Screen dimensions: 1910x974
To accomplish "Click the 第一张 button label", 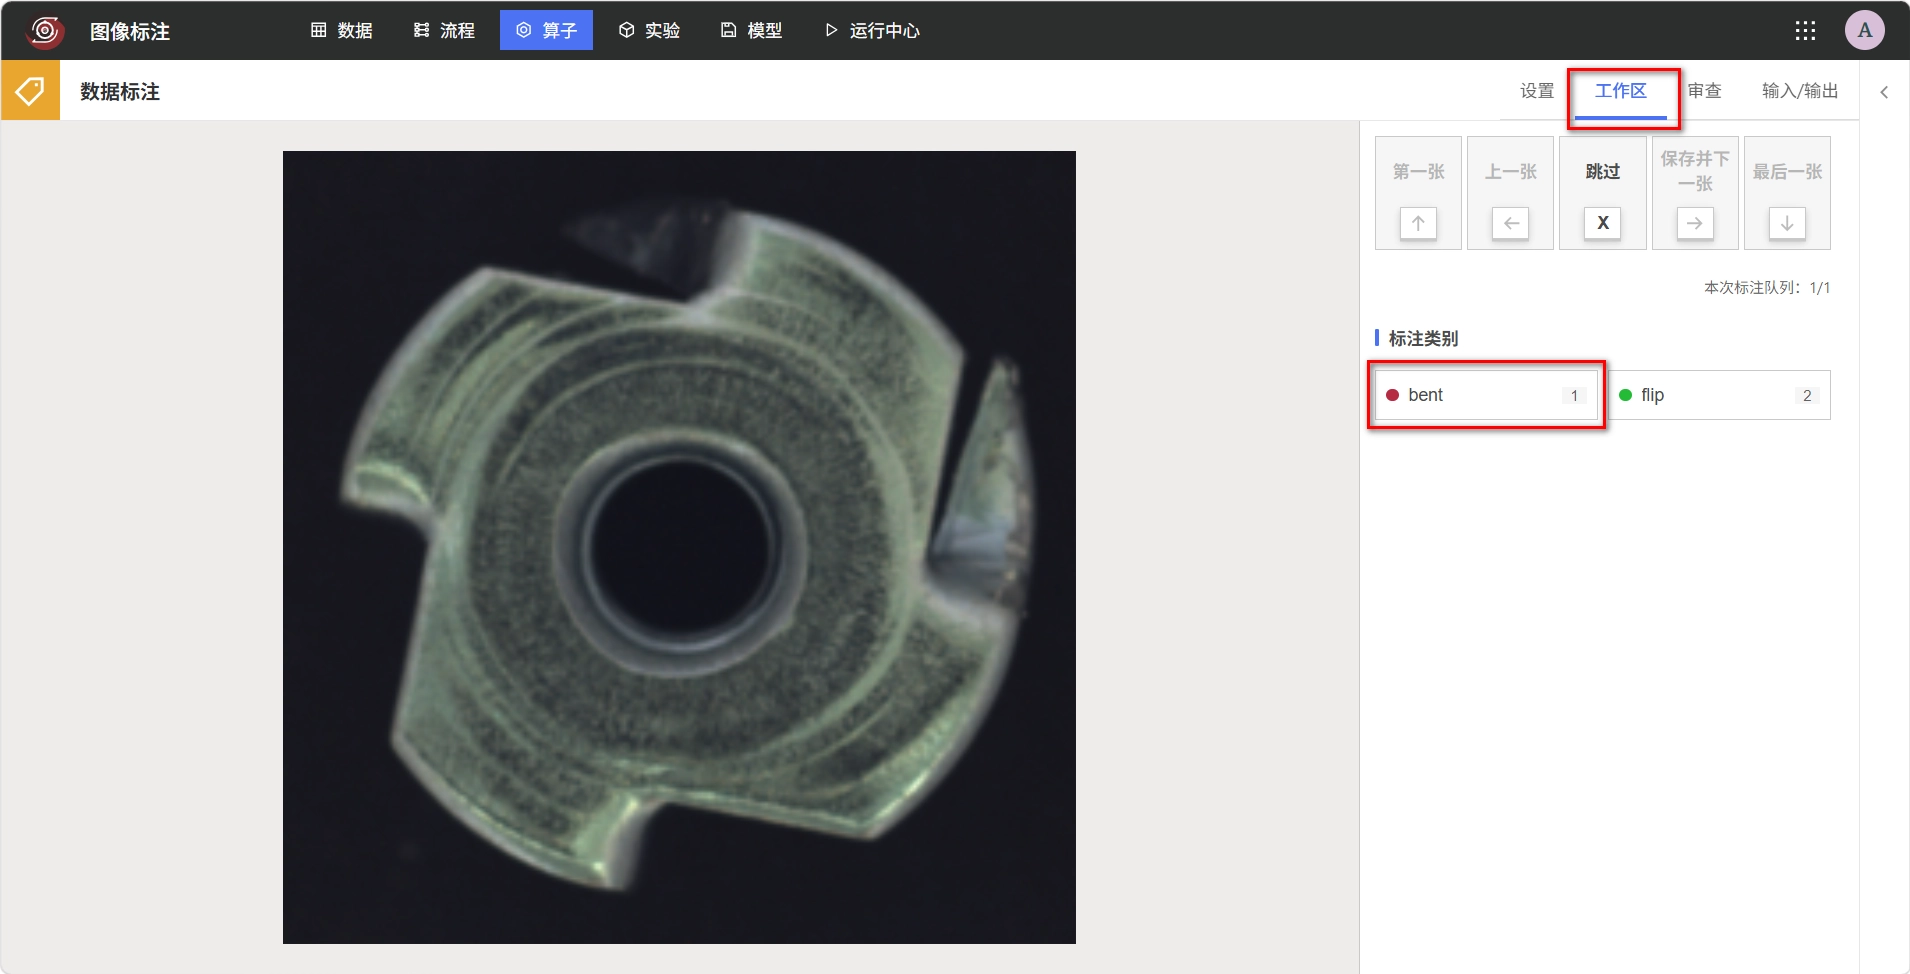I will [x=1419, y=172].
